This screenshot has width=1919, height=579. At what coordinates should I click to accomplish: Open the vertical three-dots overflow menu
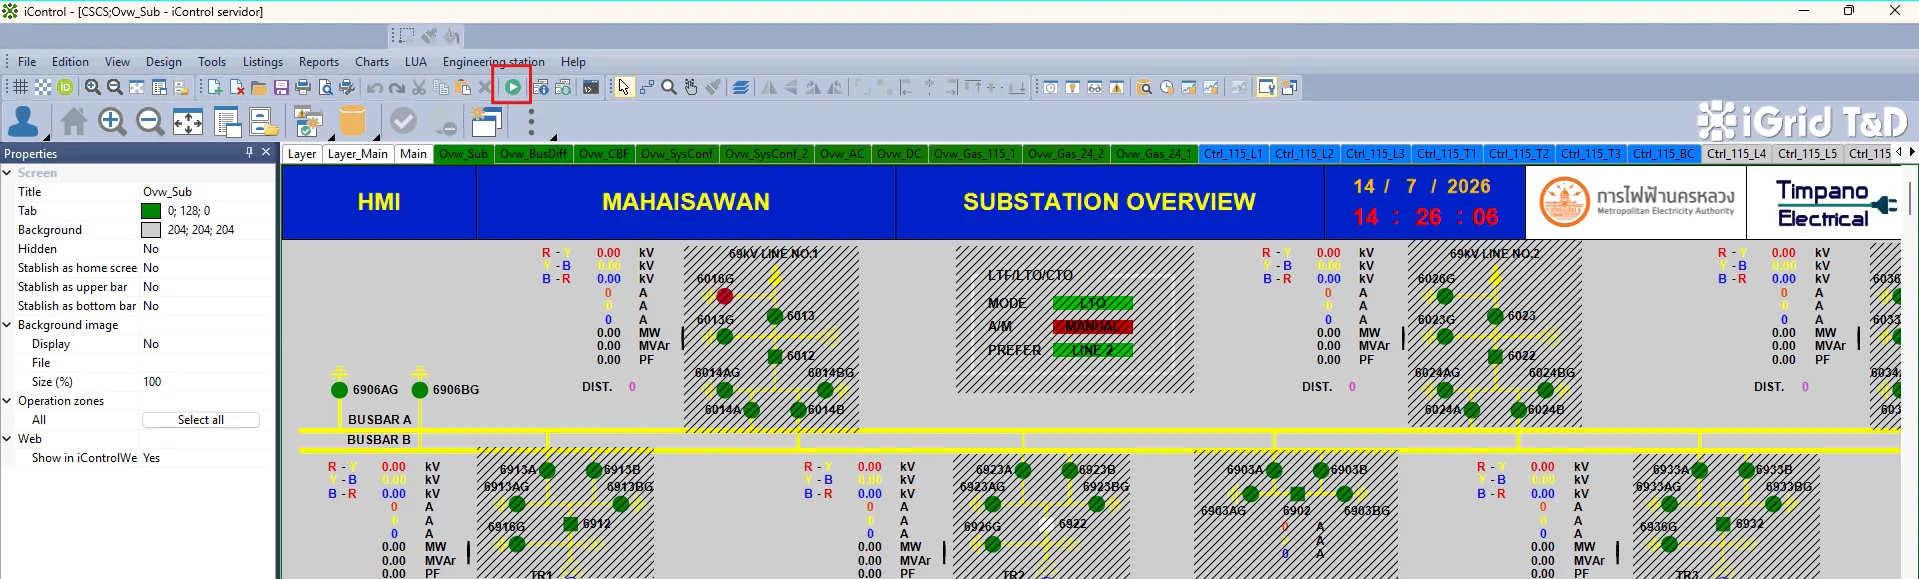pos(531,122)
